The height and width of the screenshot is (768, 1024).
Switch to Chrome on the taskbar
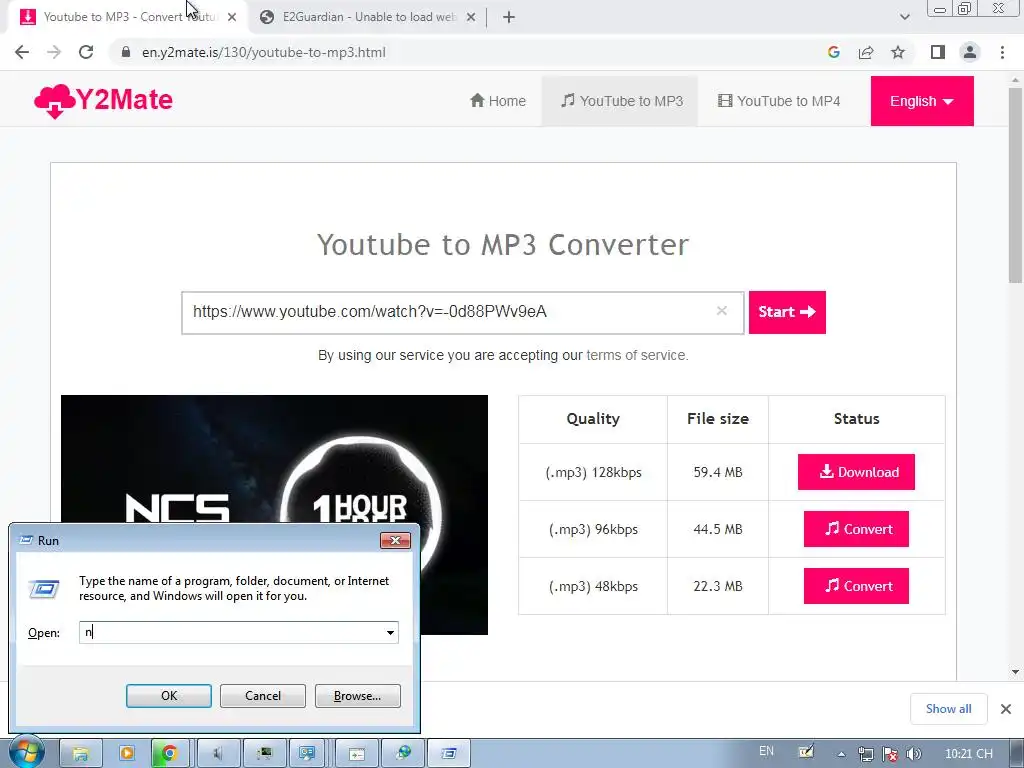click(x=170, y=754)
